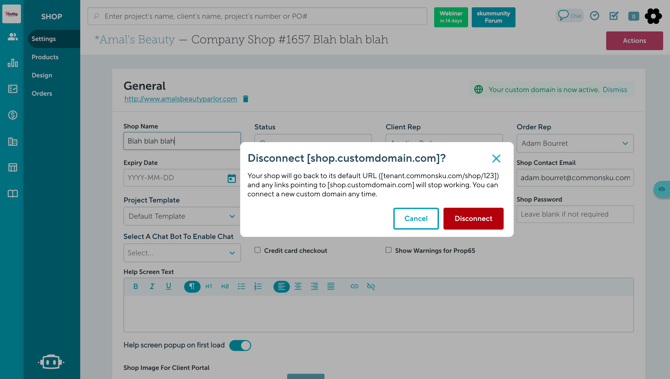Expand the Project Template dropdown
The image size is (670, 379).
tap(182, 216)
